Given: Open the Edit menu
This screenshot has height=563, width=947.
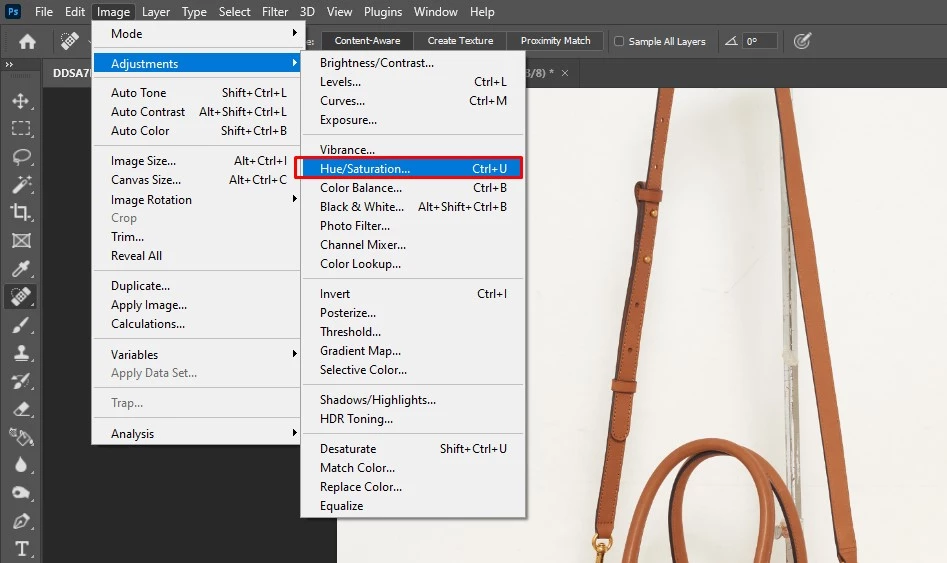Looking at the screenshot, I should 75,11.
